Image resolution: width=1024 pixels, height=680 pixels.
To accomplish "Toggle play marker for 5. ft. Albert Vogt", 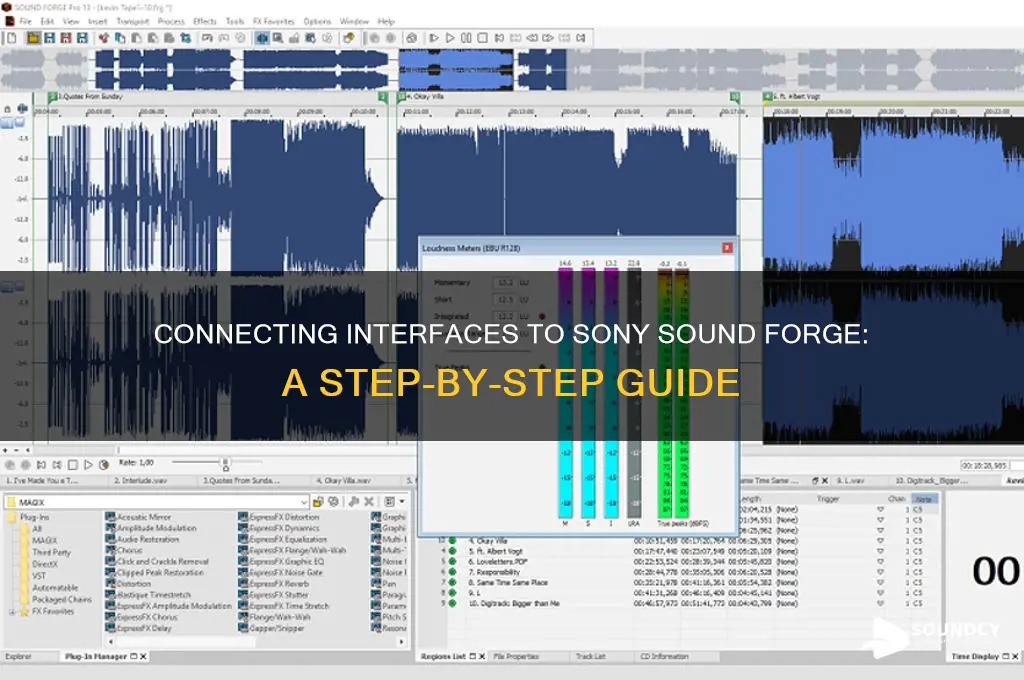I will tap(453, 551).
